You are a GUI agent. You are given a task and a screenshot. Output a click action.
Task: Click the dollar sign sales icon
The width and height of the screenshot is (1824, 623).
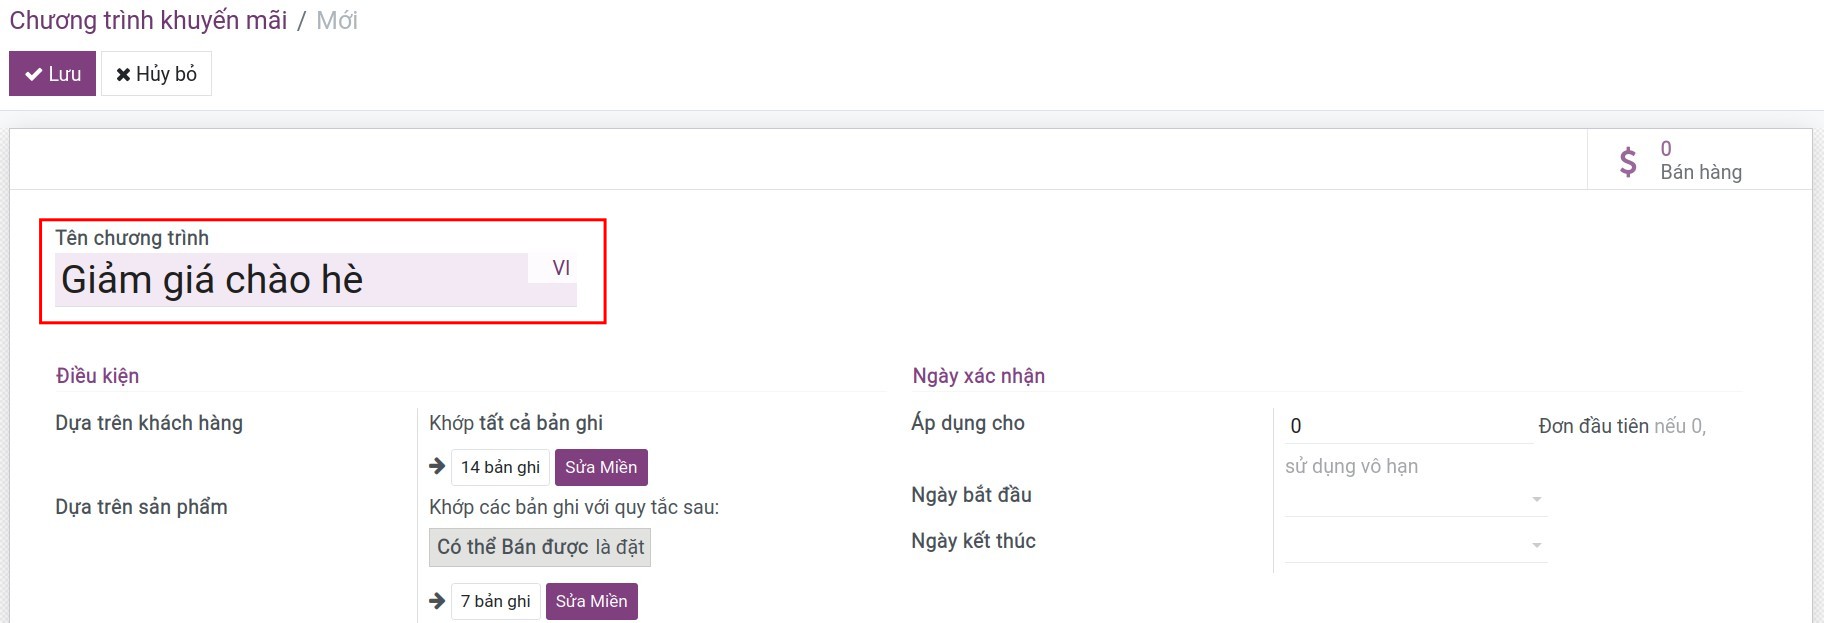click(x=1628, y=161)
